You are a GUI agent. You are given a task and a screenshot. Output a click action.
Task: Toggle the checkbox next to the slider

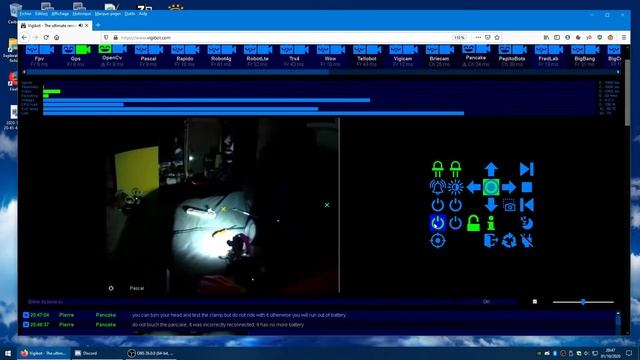(x=535, y=302)
